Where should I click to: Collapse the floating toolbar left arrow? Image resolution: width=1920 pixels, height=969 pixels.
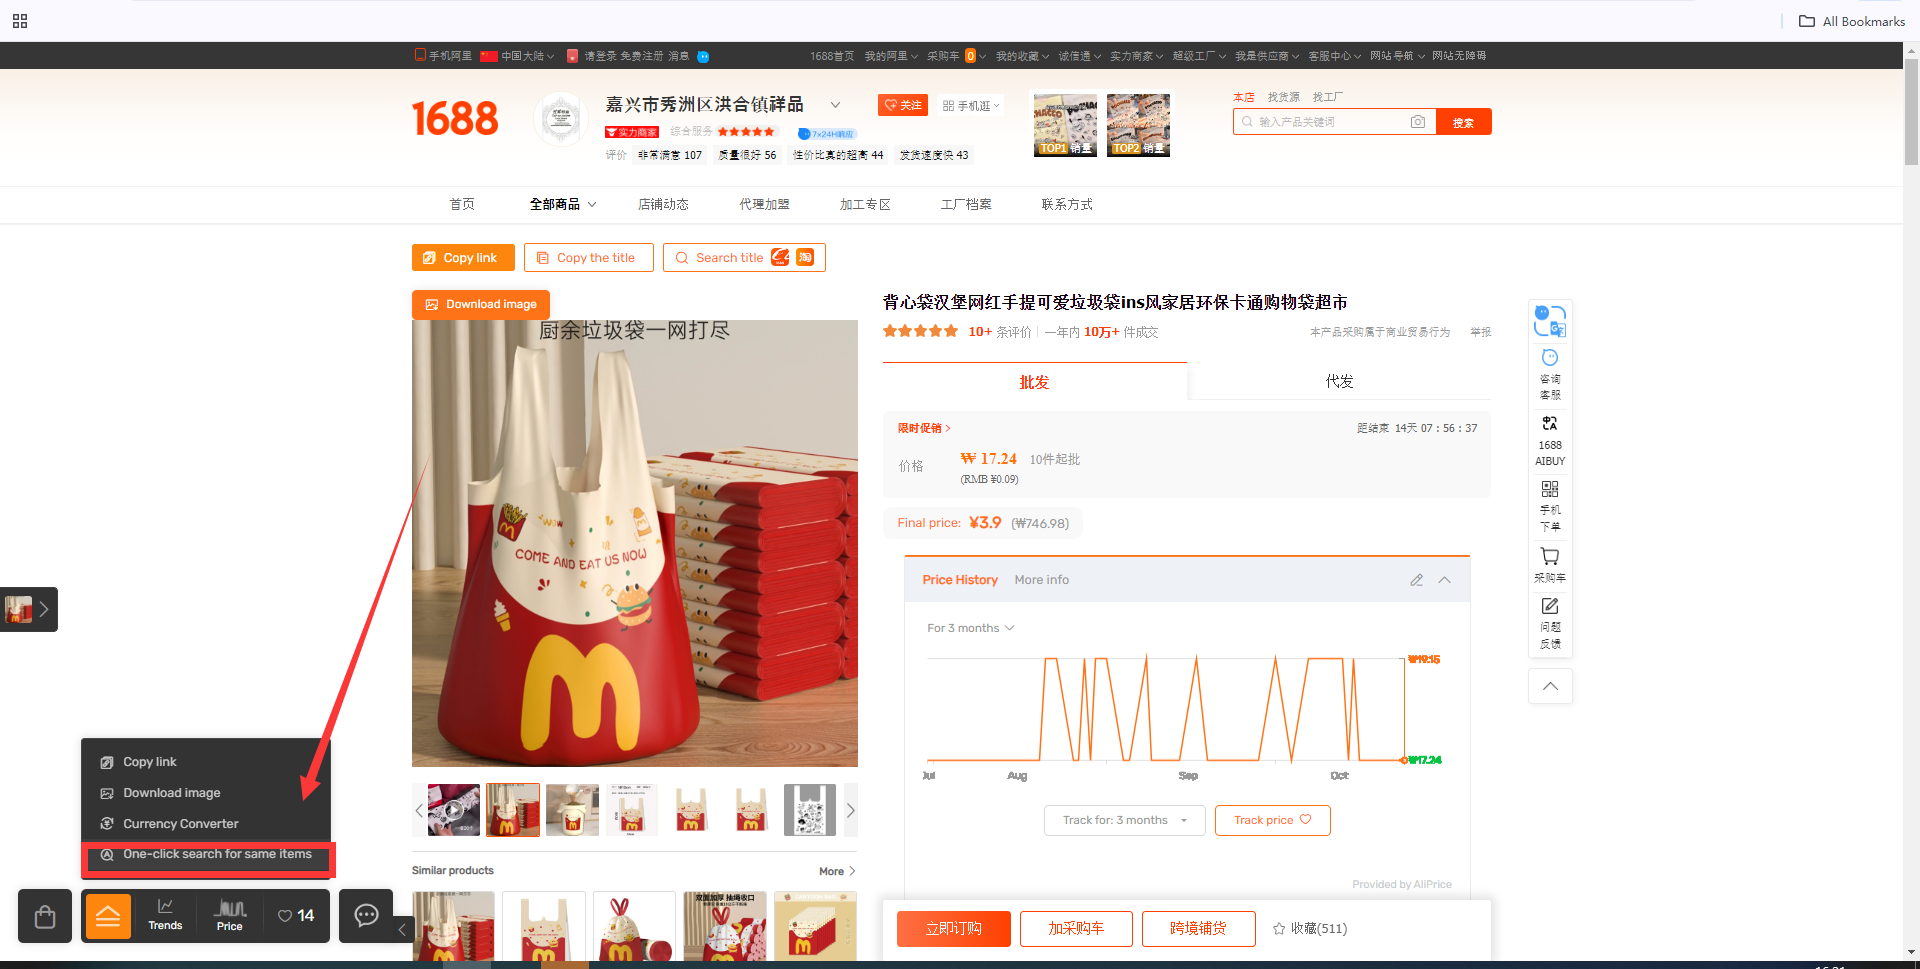point(402,929)
